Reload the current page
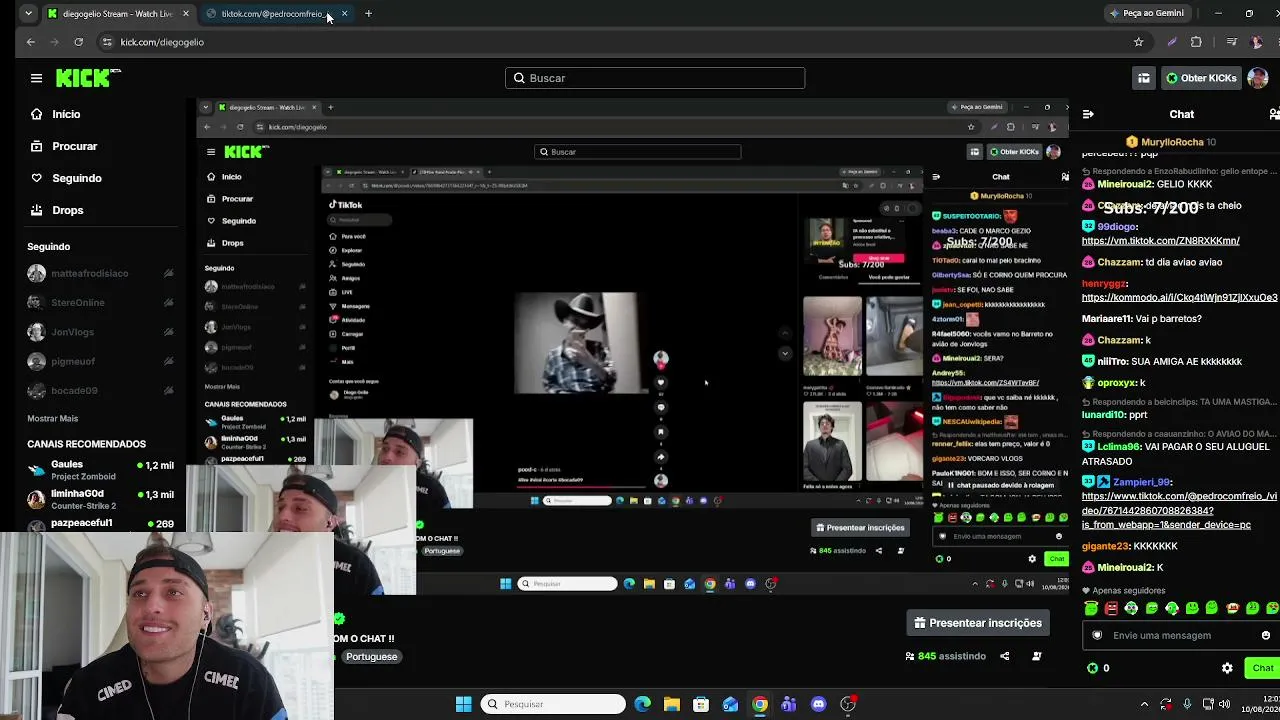1280x720 pixels. pos(80,42)
